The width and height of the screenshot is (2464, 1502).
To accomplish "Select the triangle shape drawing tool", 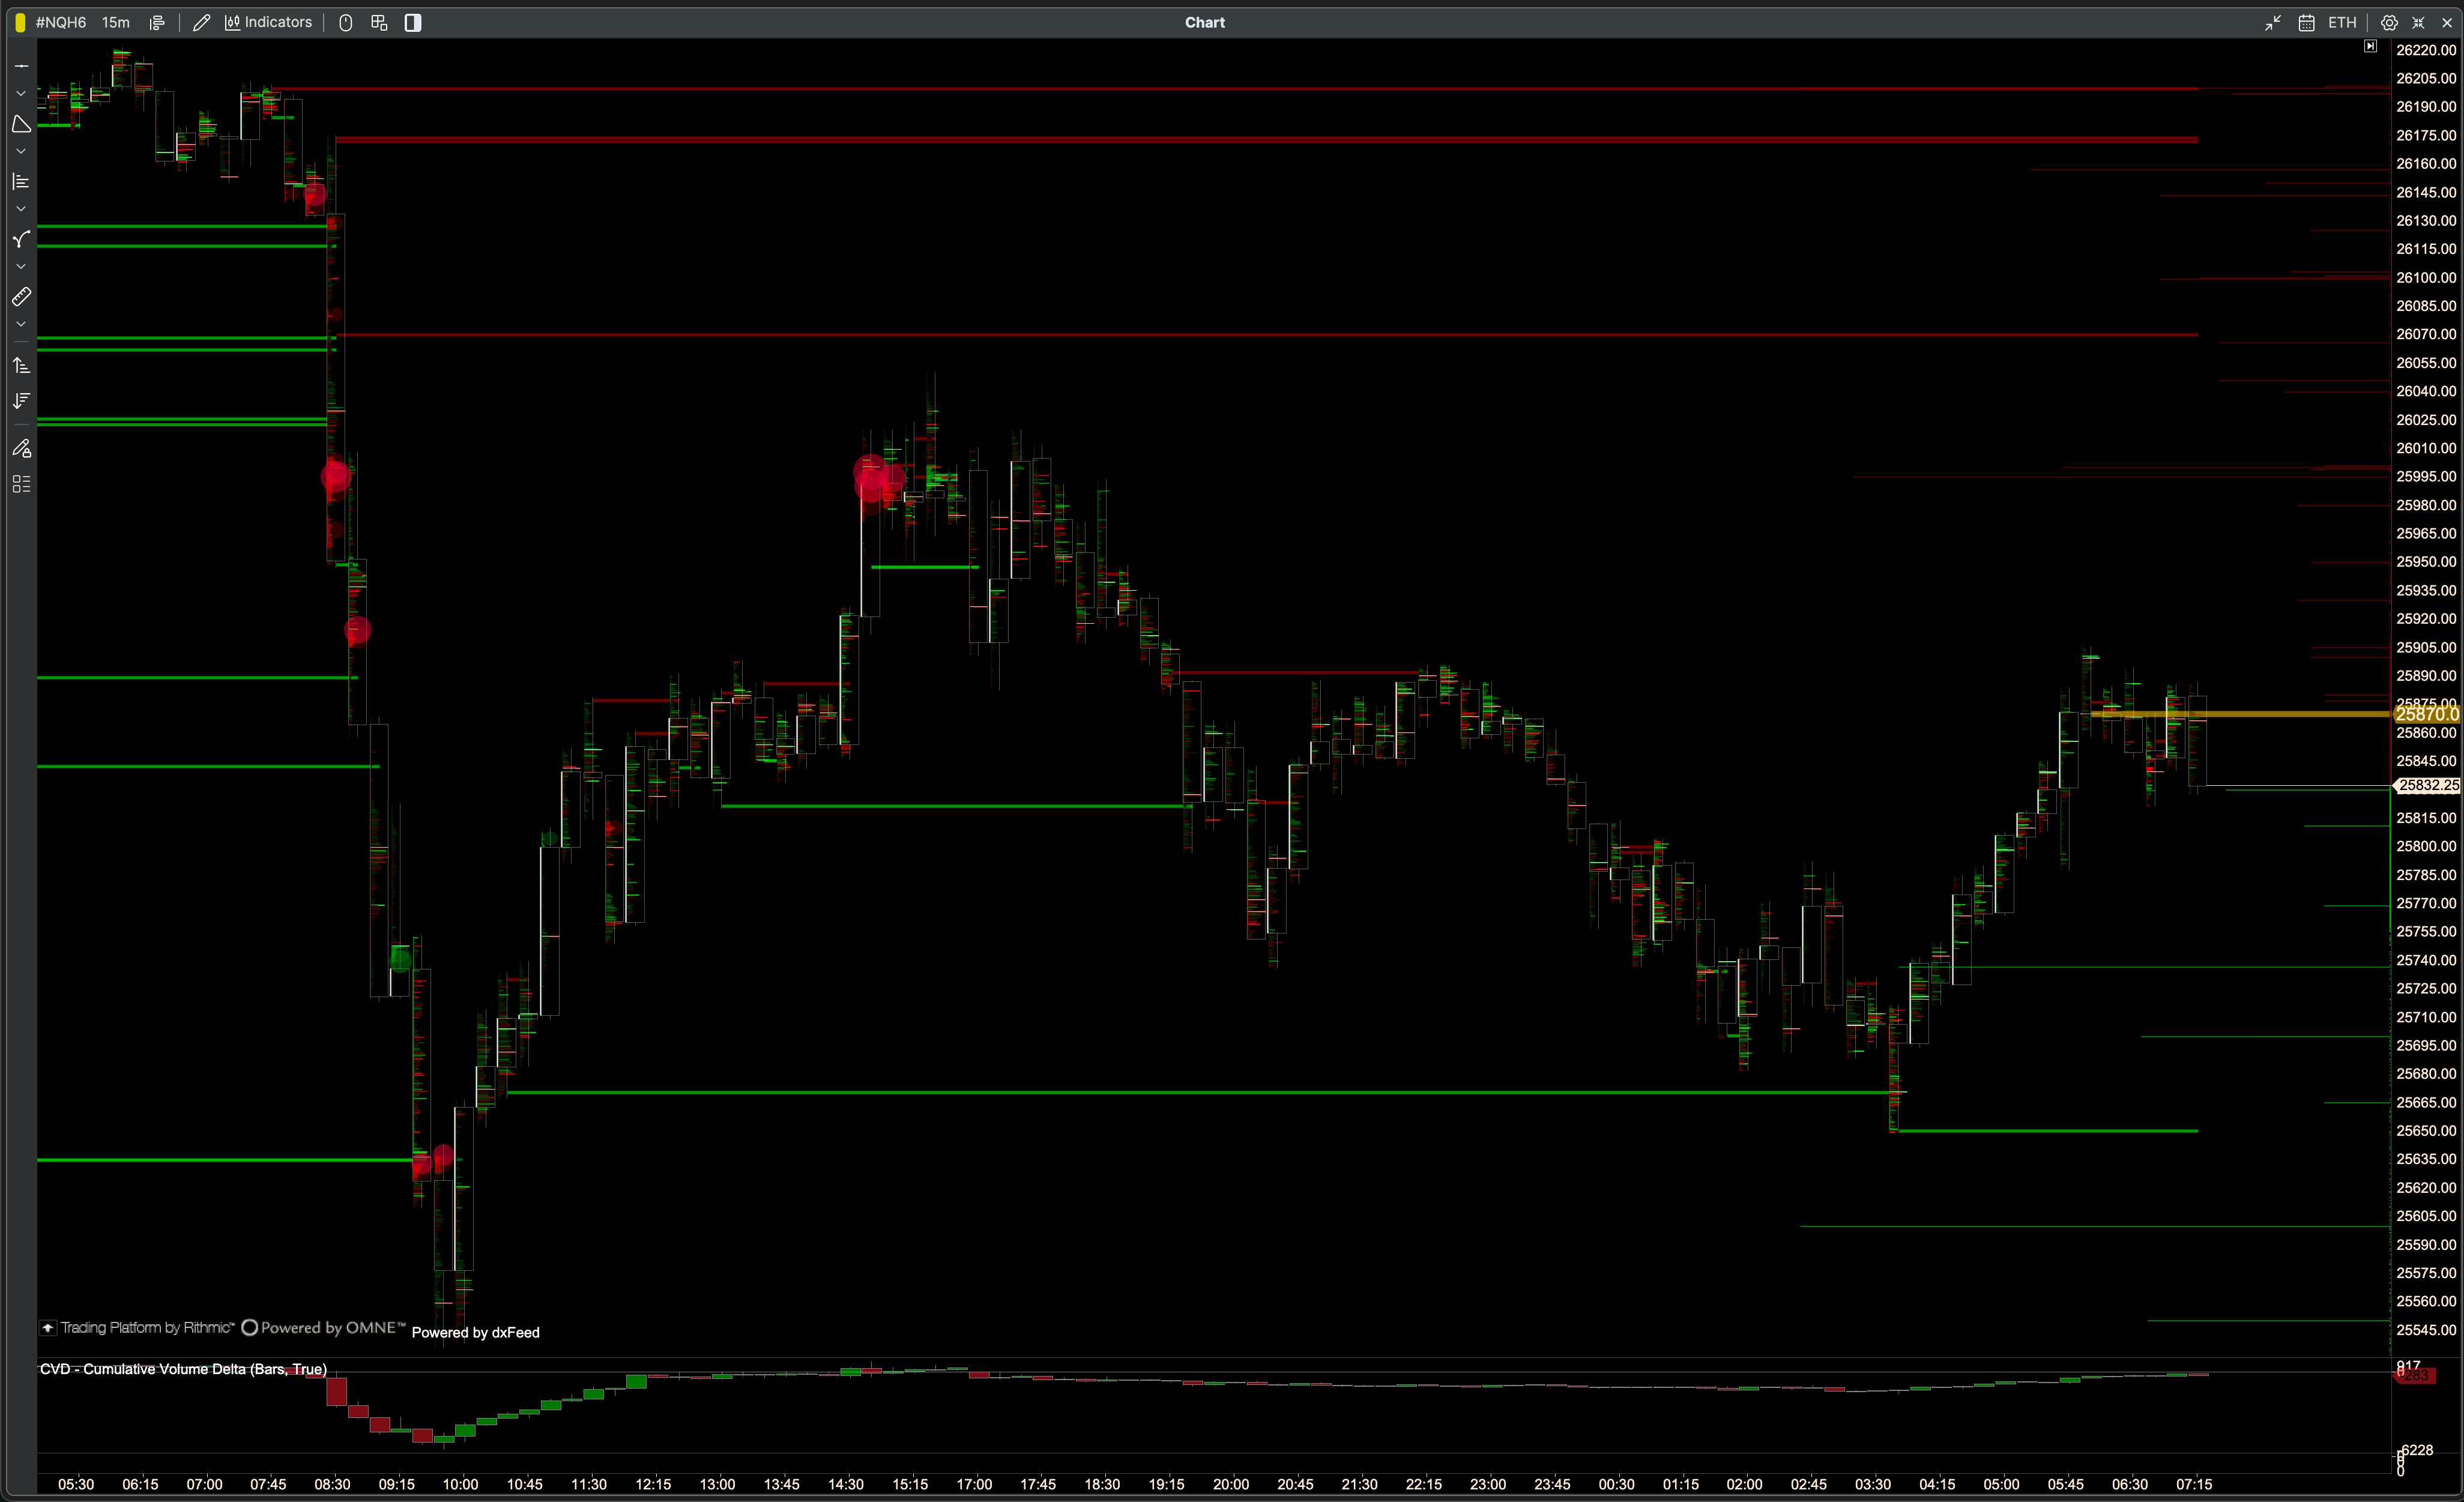I will pos(21,124).
